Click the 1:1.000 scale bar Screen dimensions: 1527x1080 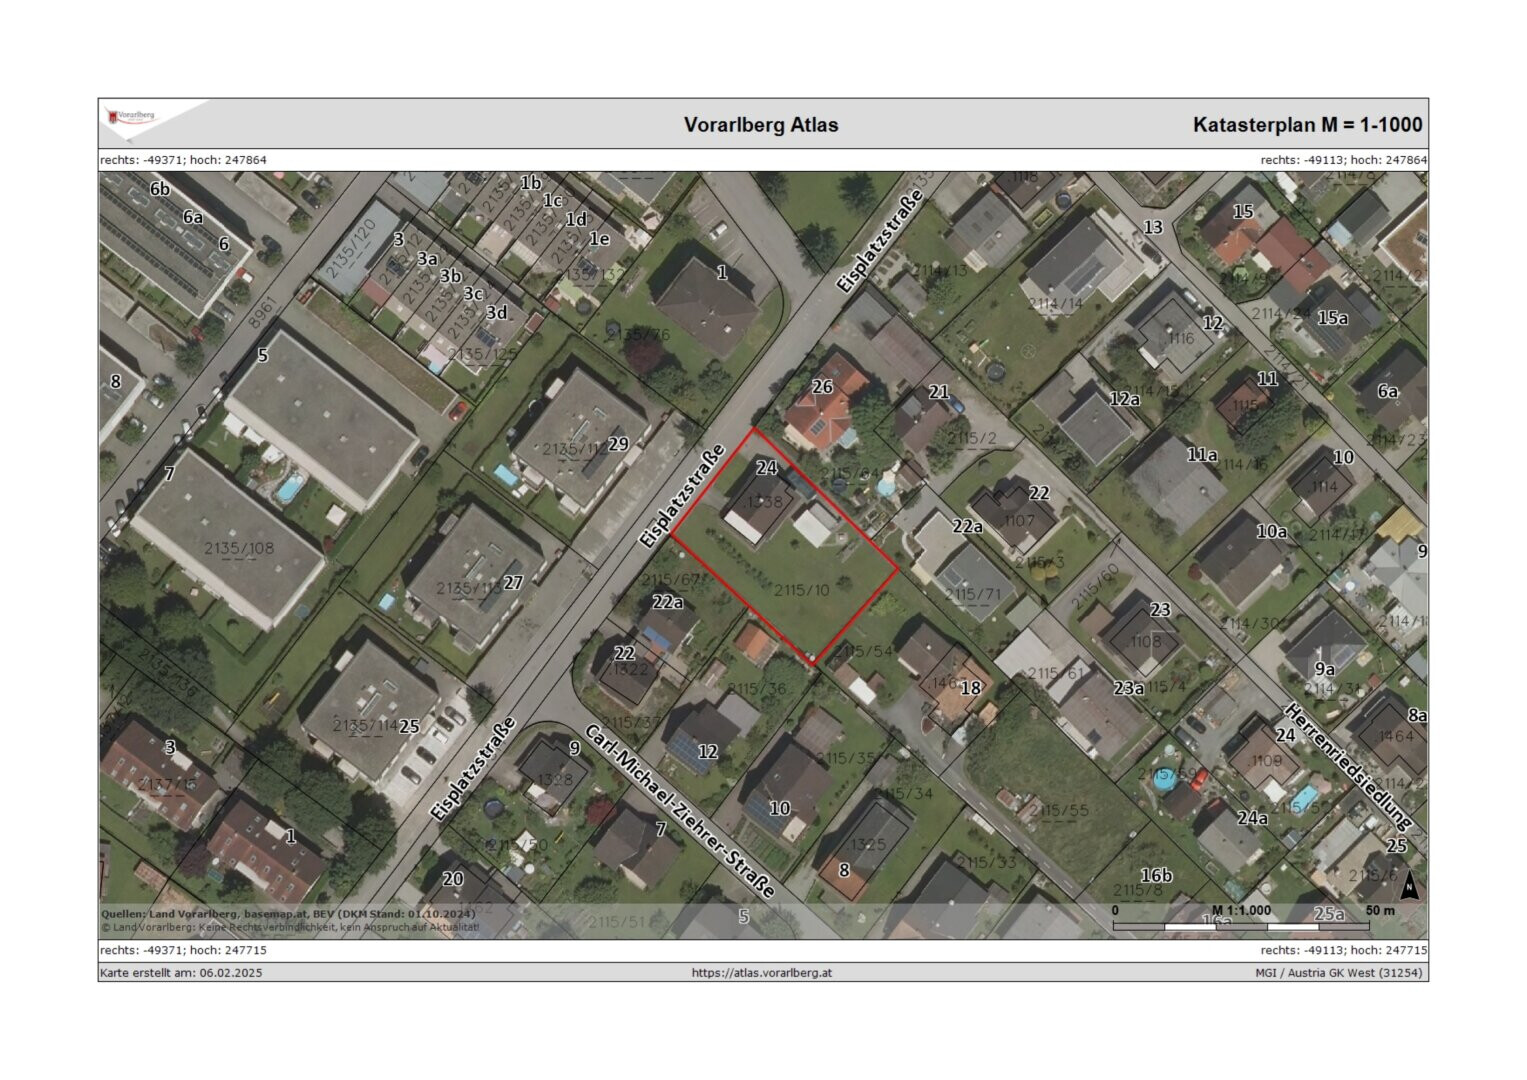[x=1241, y=924]
